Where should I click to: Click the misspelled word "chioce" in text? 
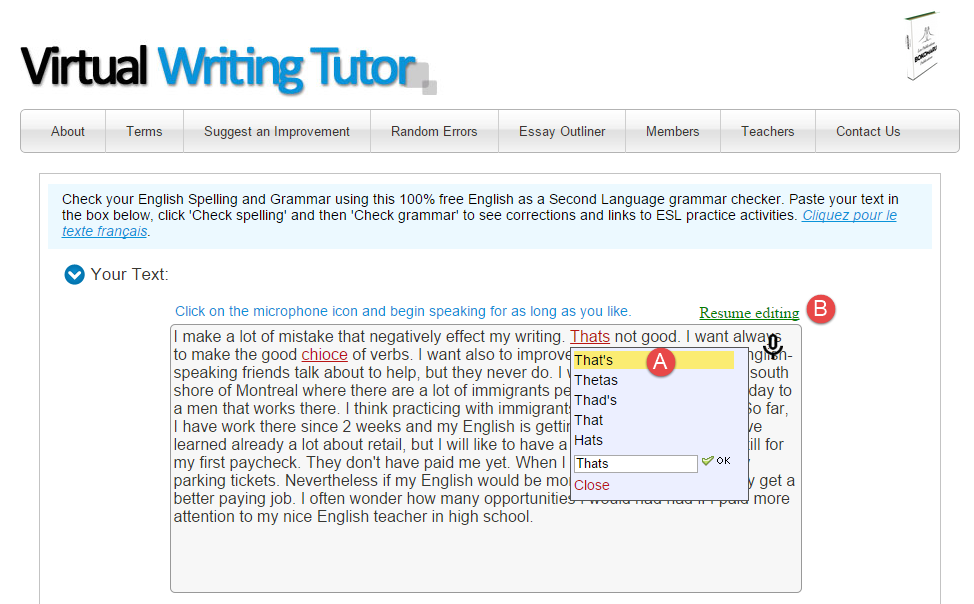[324, 355]
